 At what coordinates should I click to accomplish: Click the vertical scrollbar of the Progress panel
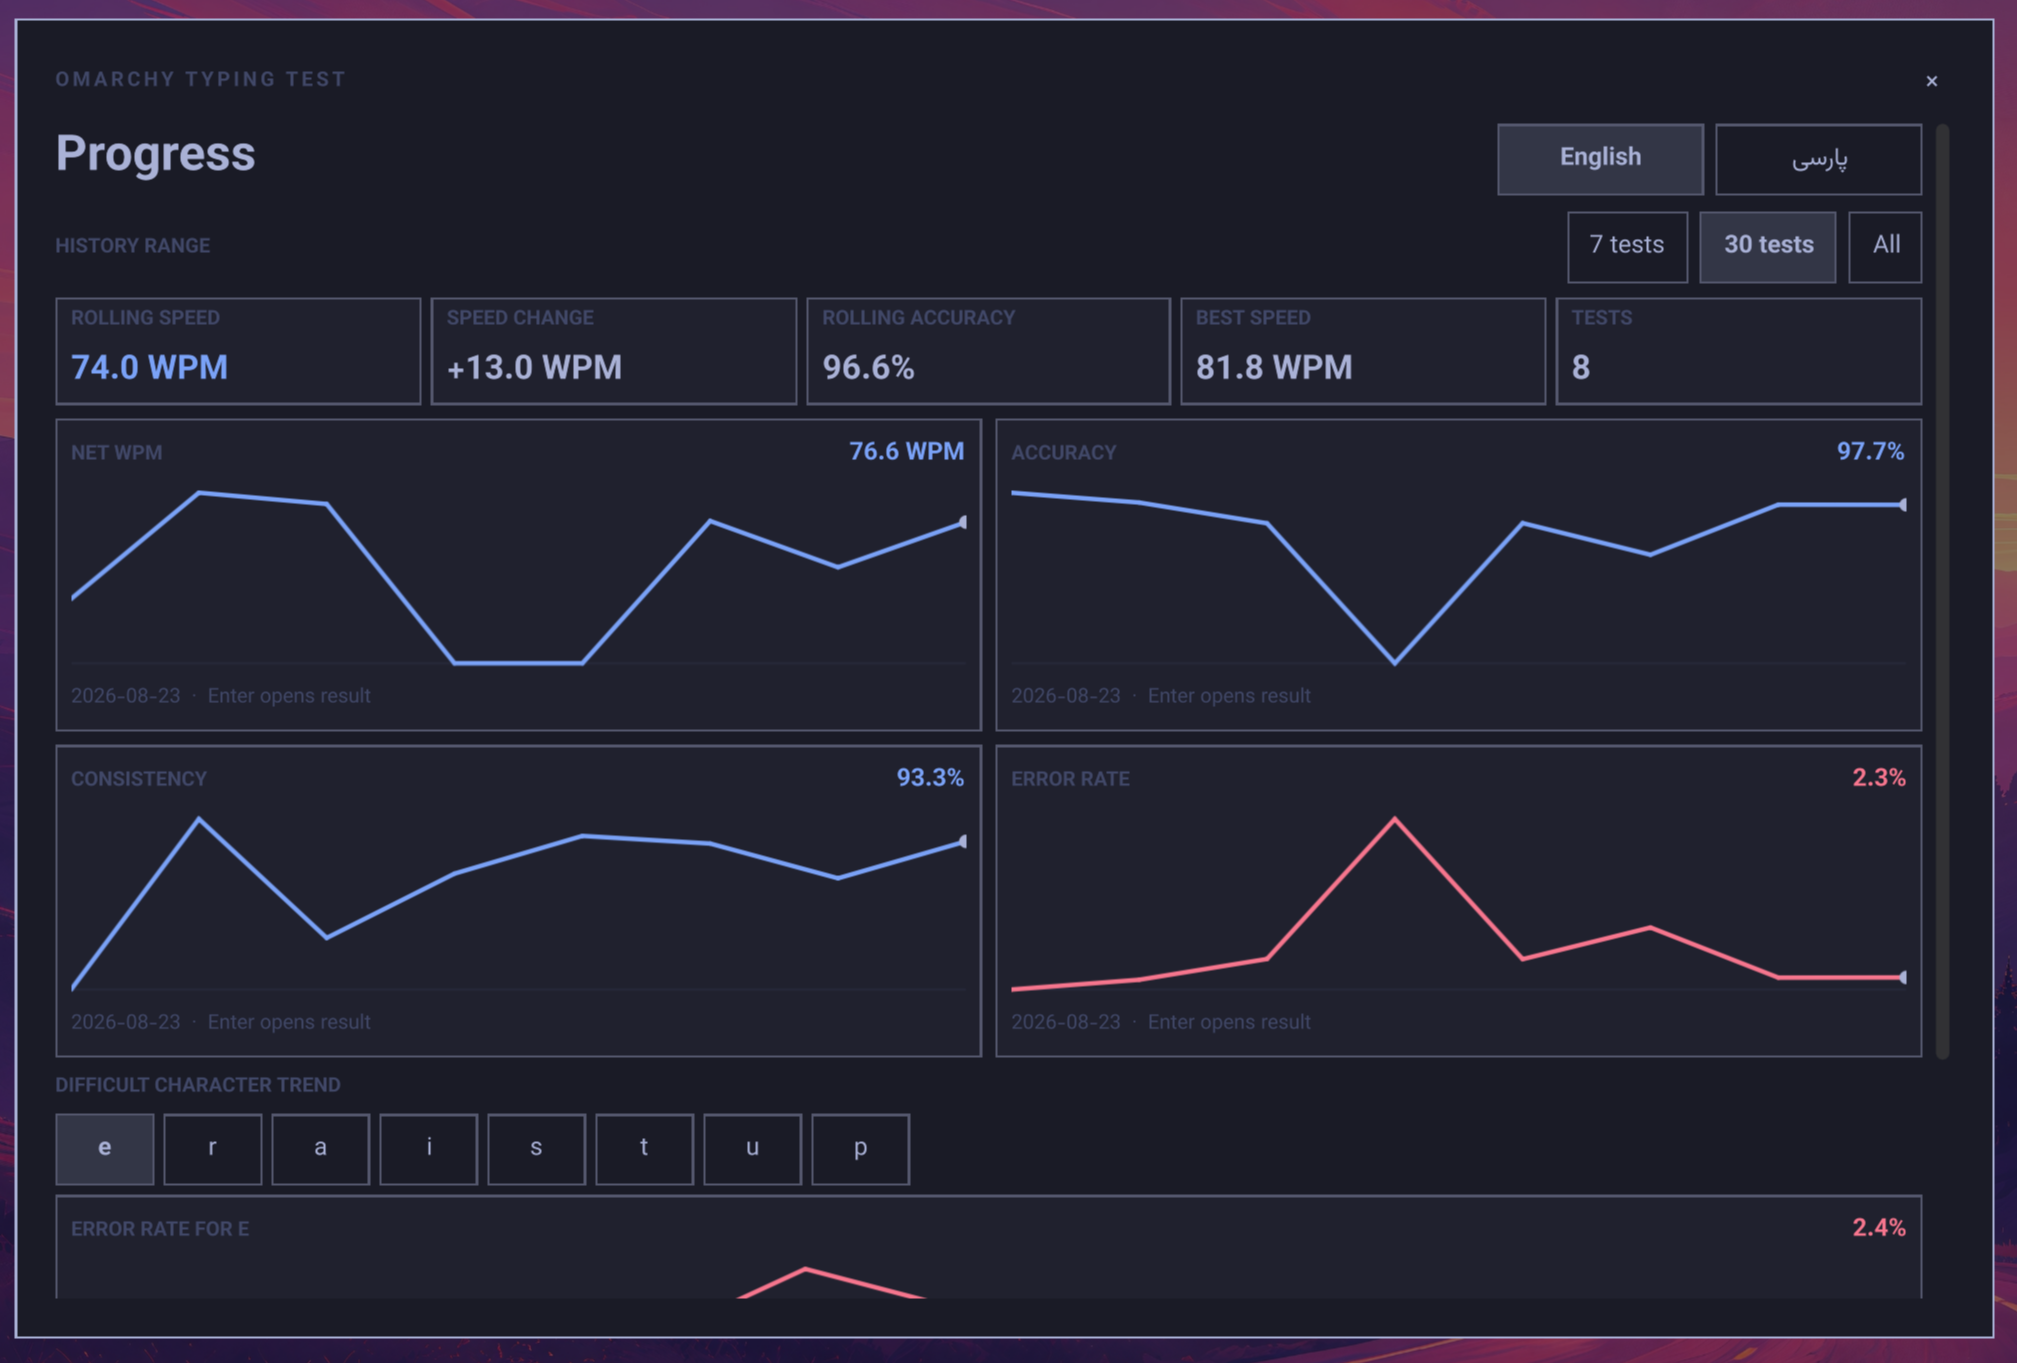1942,591
